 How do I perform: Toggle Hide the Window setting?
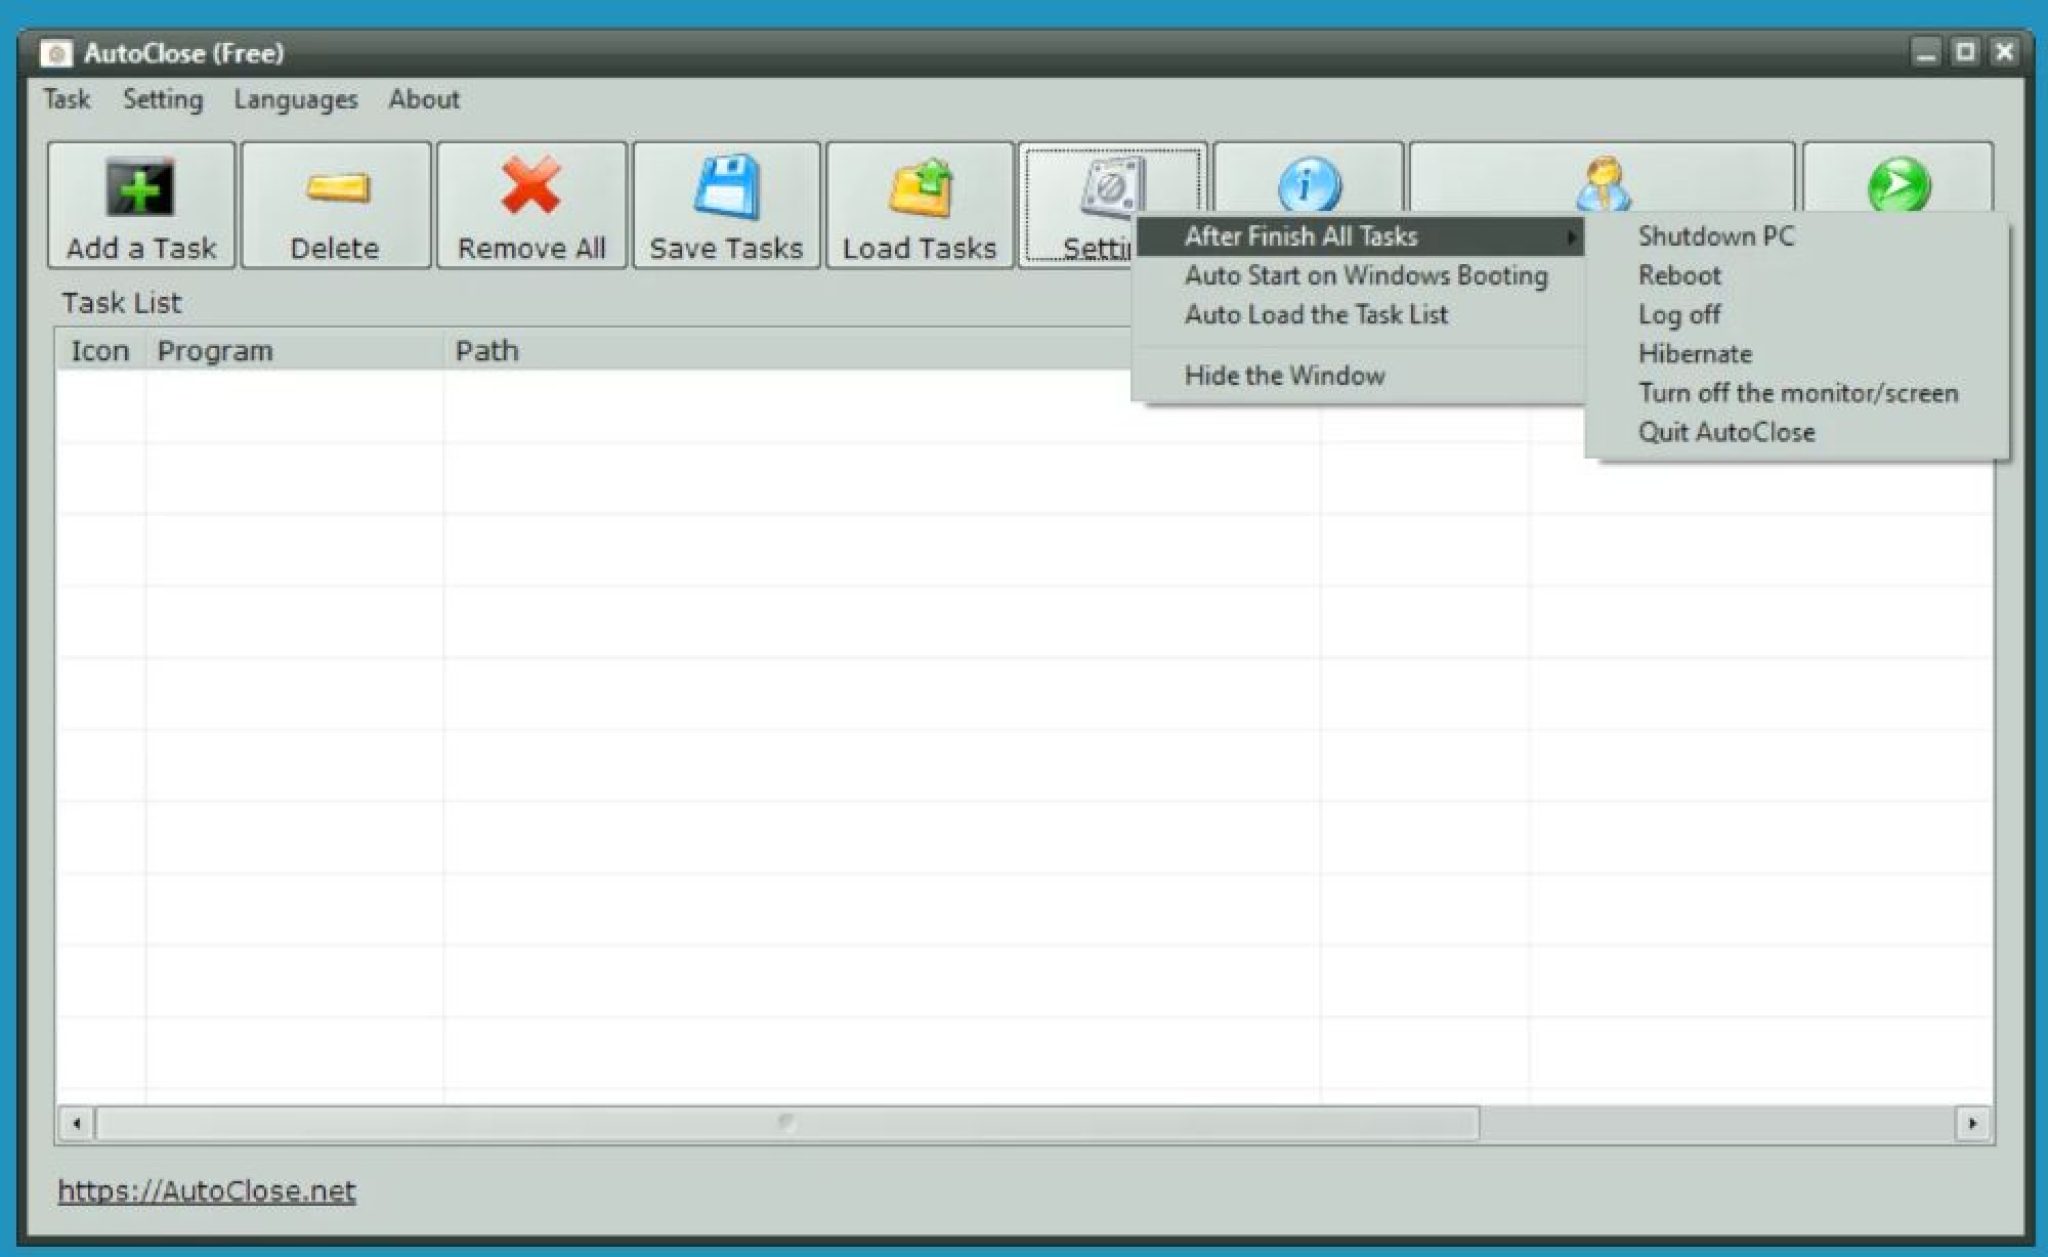pos(1273,375)
